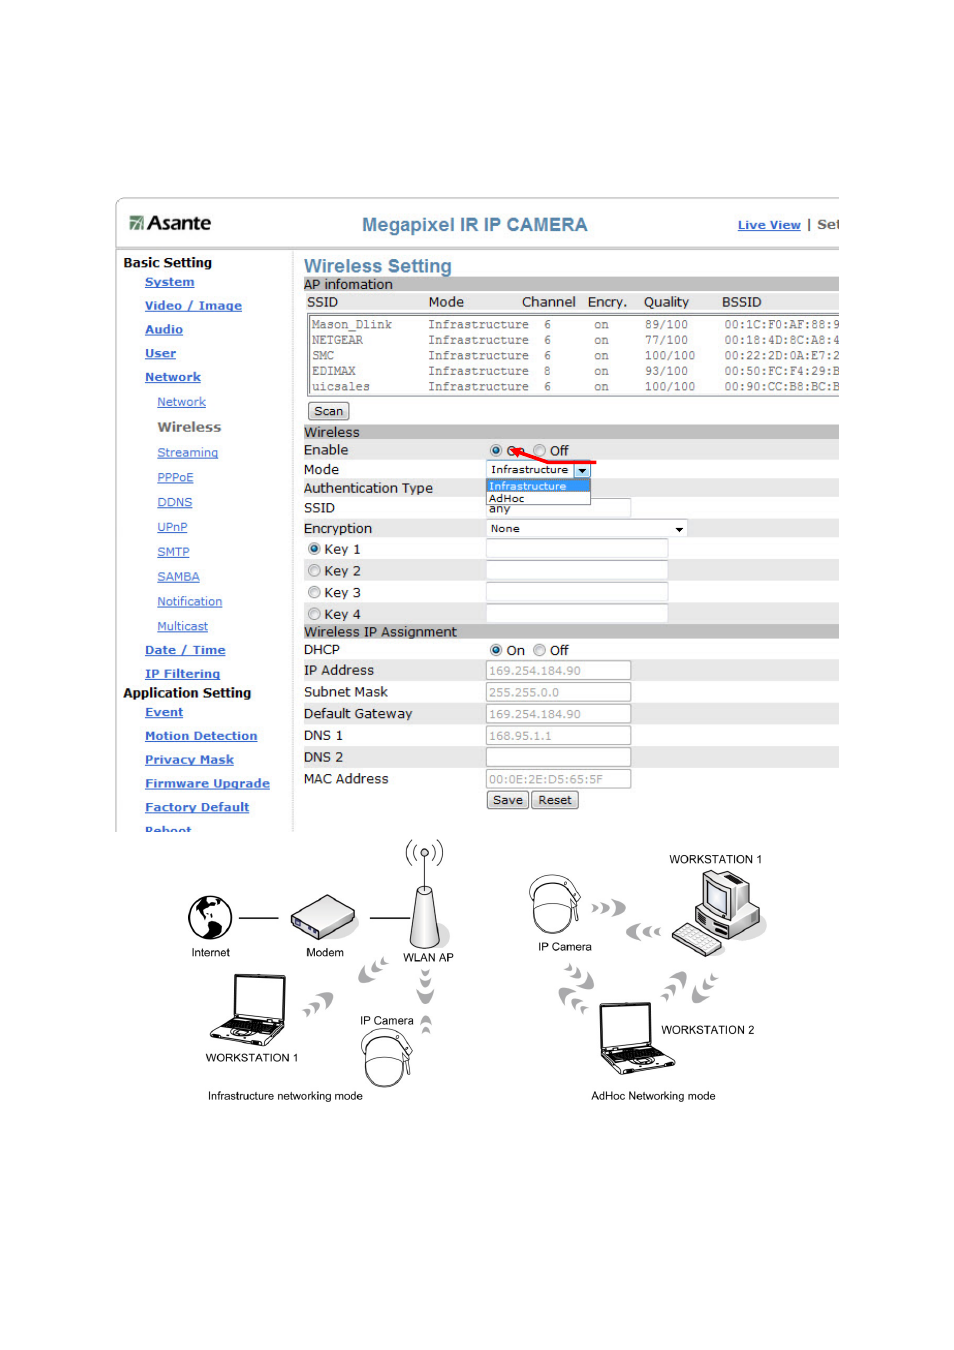The width and height of the screenshot is (954, 1350).
Task: Open the Notification page
Action: coord(189,602)
